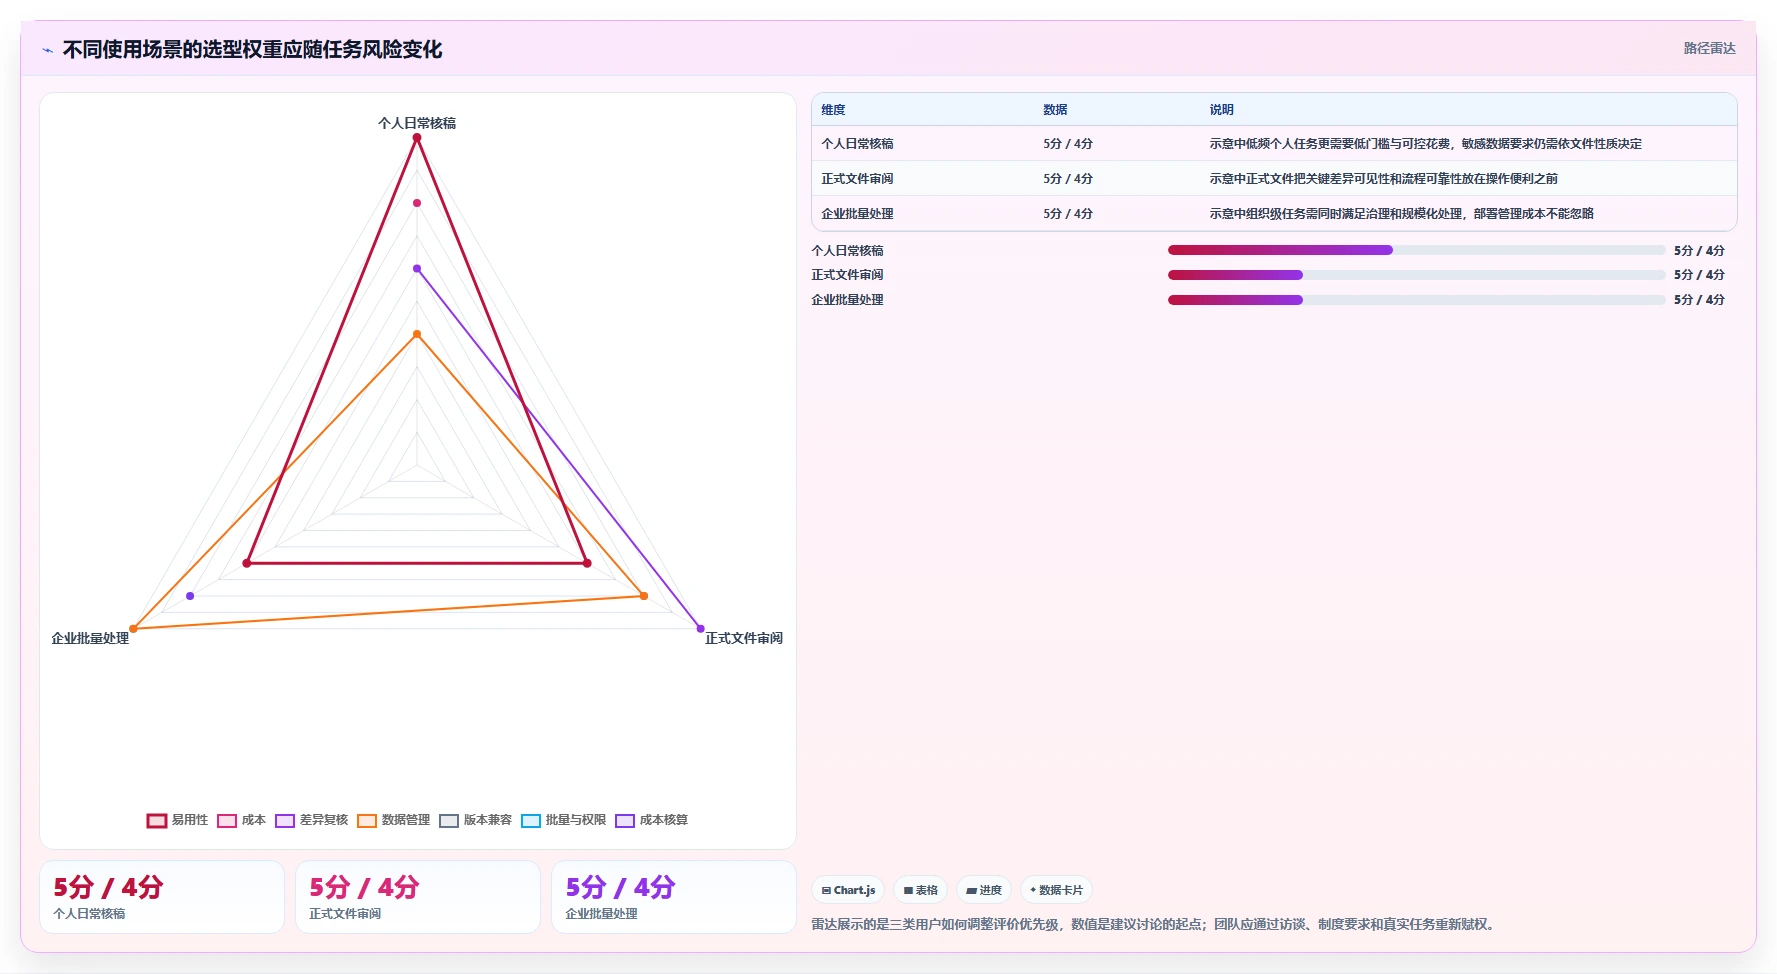
Task: Click the crimson data point at radar top vertex
Action: (x=417, y=138)
